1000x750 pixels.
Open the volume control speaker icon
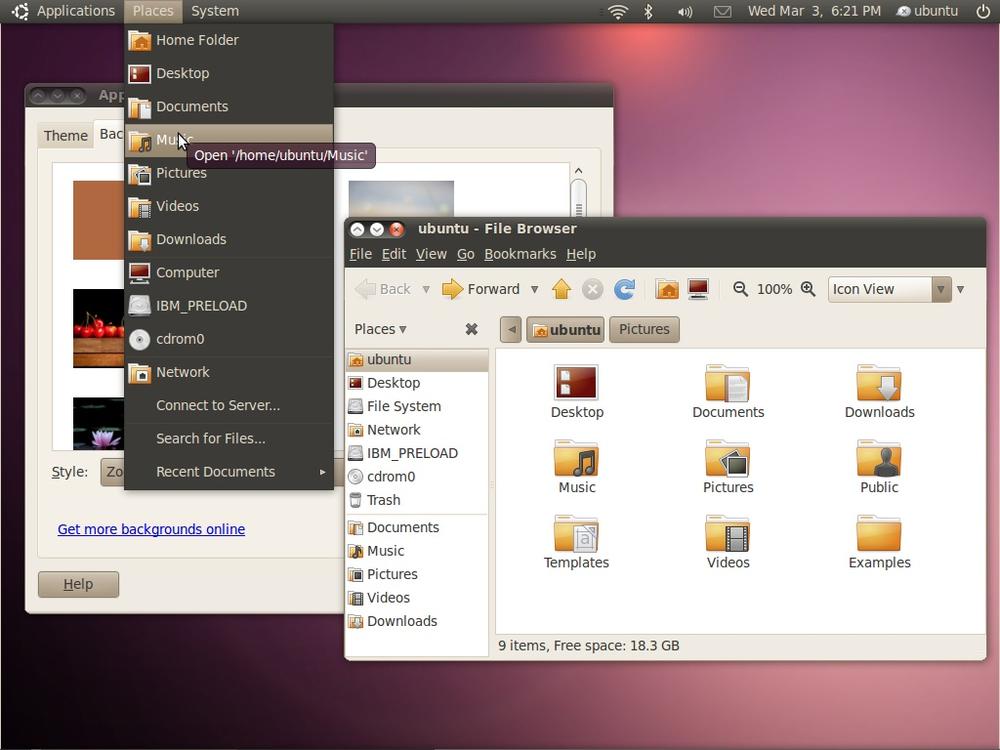(x=684, y=11)
